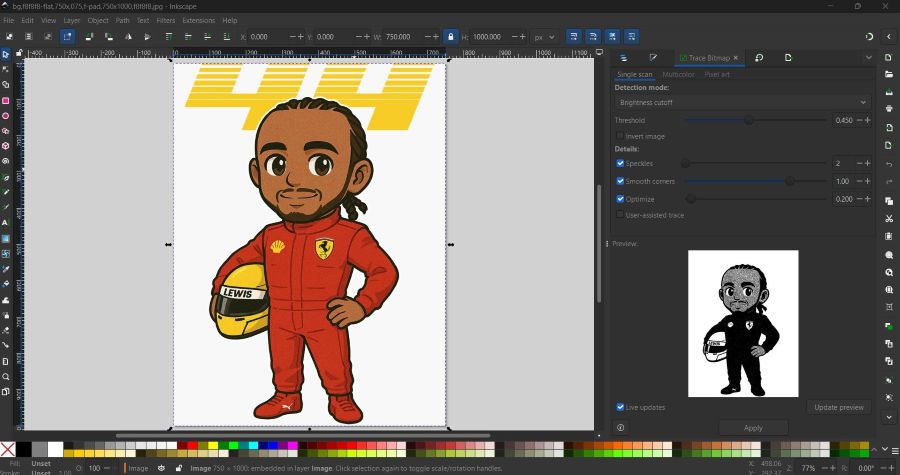Open the Detection mode Brightness cutoff dropdown
This screenshot has width=900, height=475.
click(x=743, y=102)
